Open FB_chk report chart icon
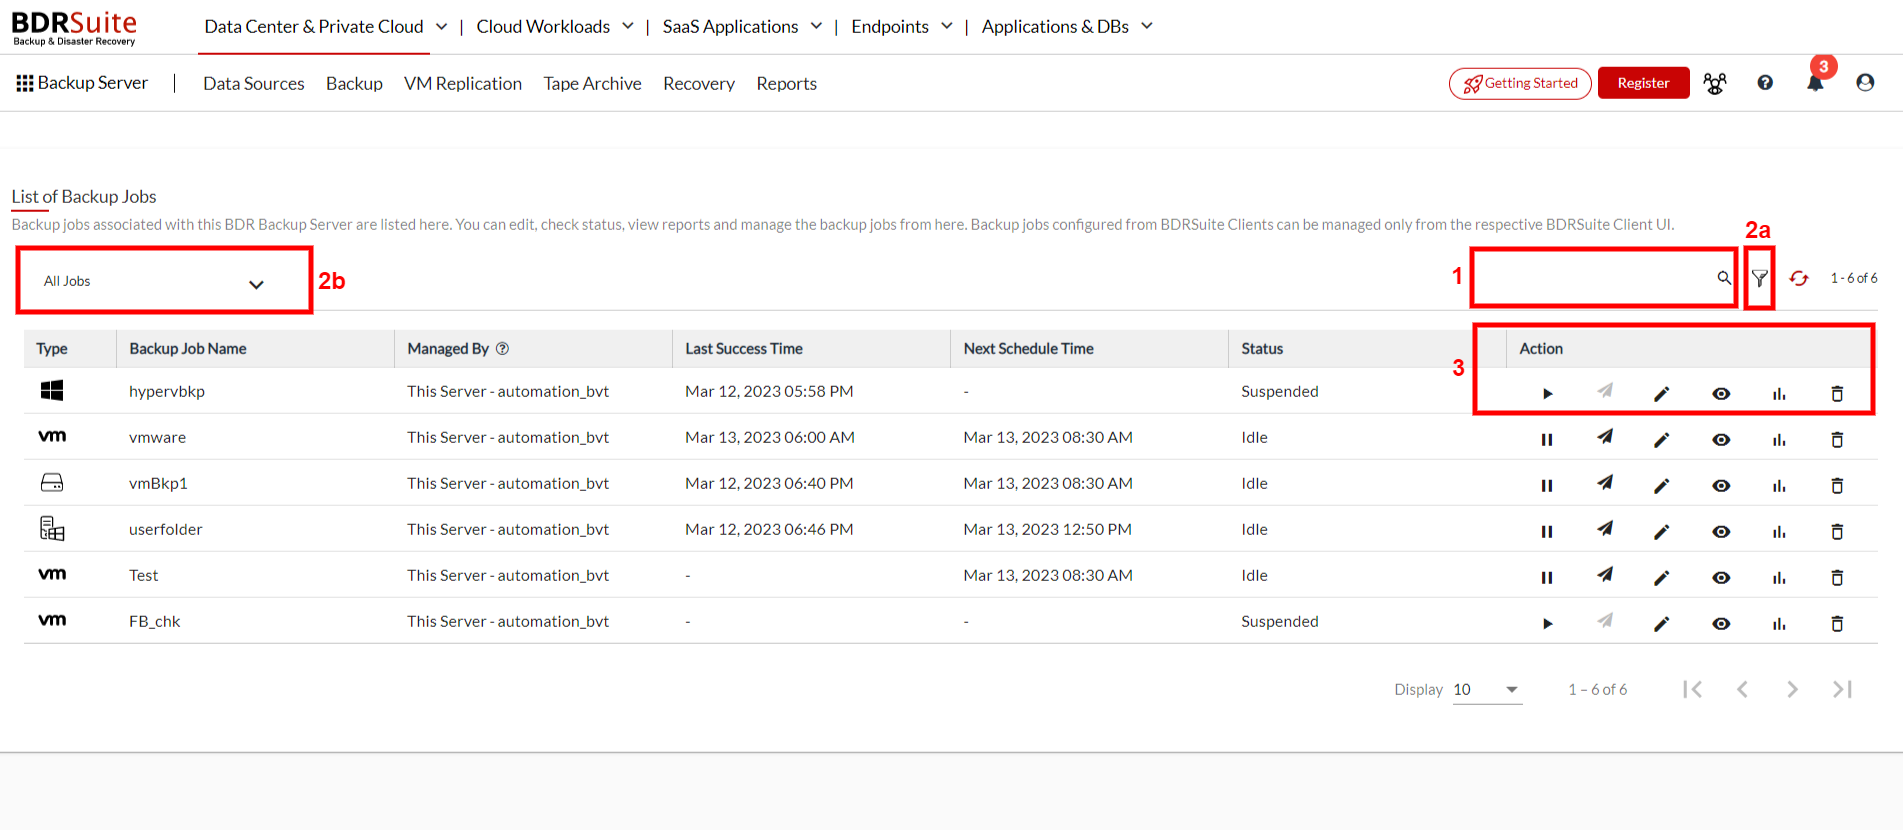Viewport: 1903px width, 830px height. click(x=1779, y=624)
